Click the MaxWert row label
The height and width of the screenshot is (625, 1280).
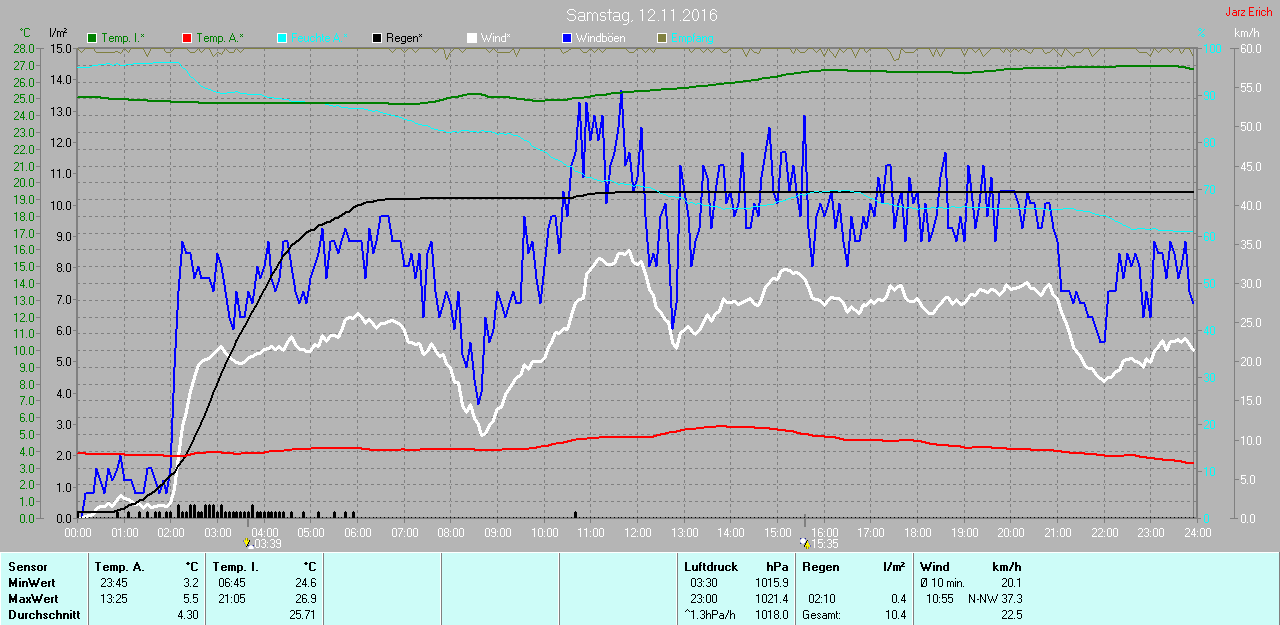click(x=32, y=599)
